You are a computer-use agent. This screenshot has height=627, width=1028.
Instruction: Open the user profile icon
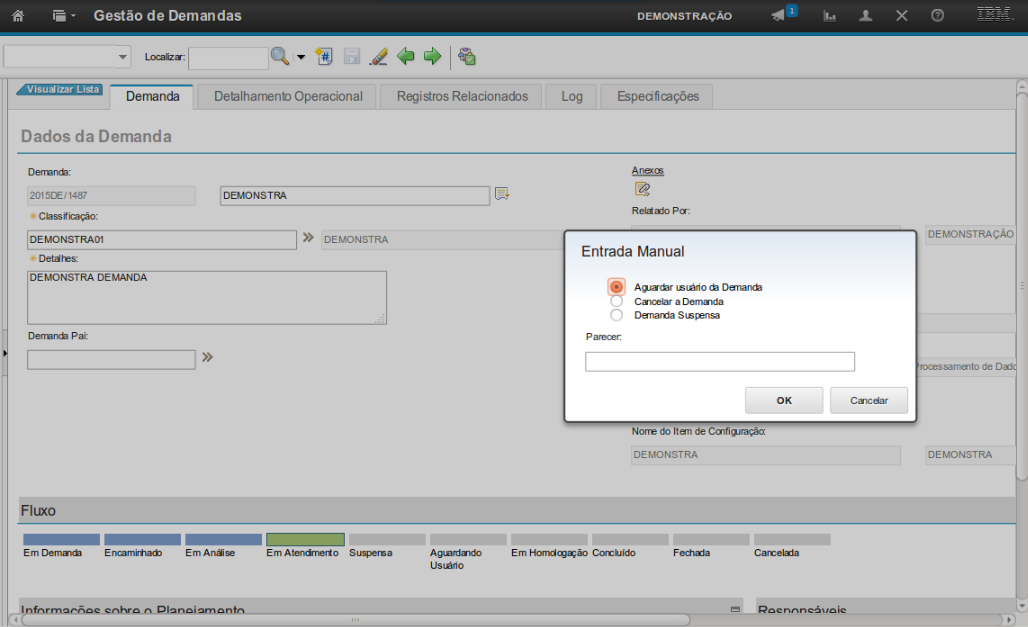(x=866, y=16)
